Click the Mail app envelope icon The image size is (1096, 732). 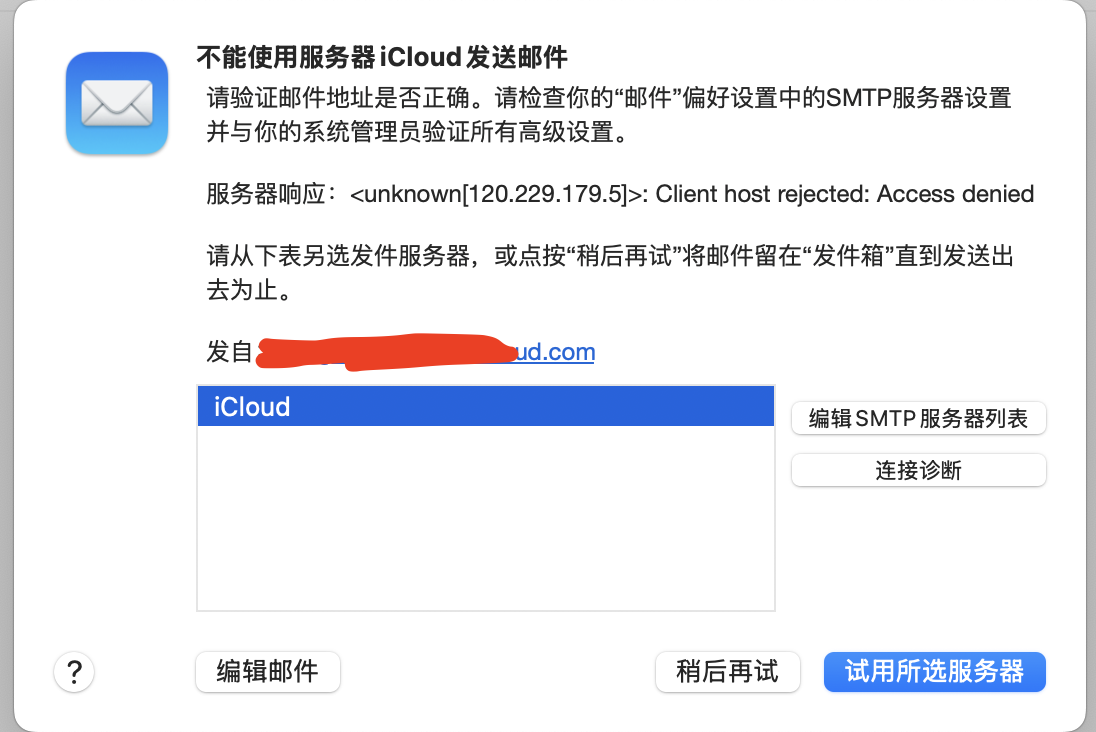click(x=116, y=103)
